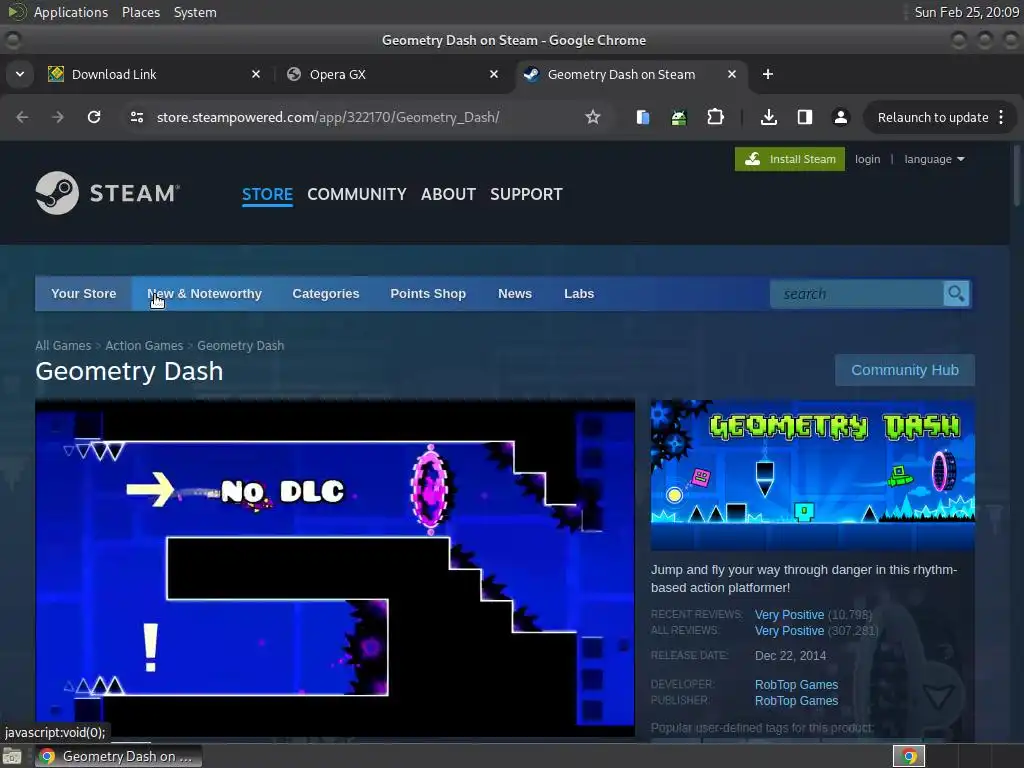Open the COMMUNITY menu
The image size is (1024, 768).
click(x=357, y=194)
